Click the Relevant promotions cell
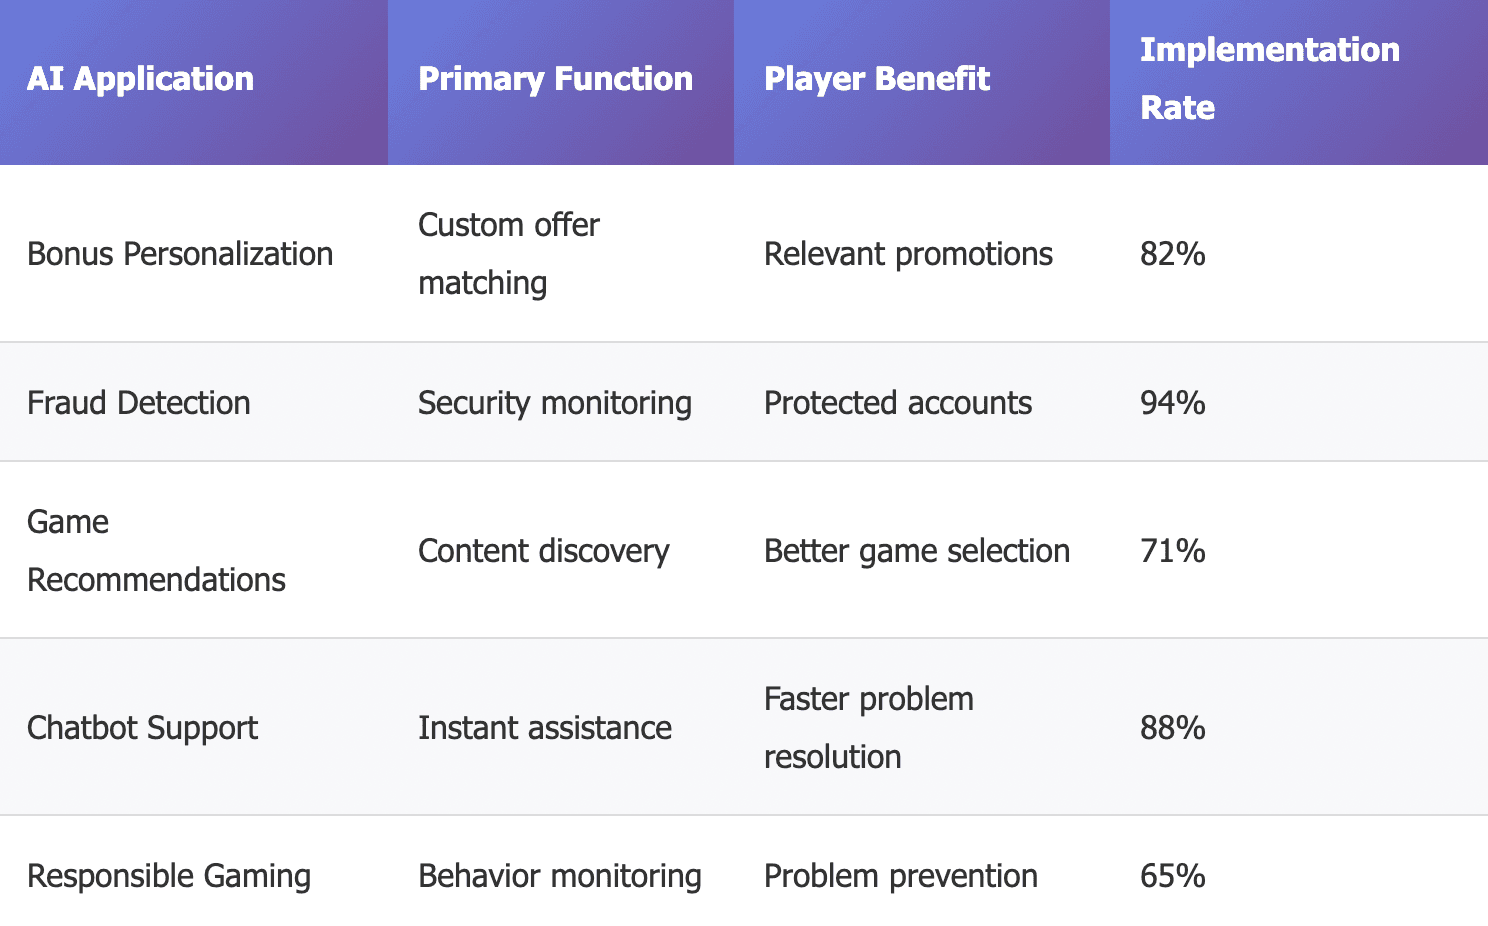This screenshot has height=926, width=1488. [x=908, y=254]
